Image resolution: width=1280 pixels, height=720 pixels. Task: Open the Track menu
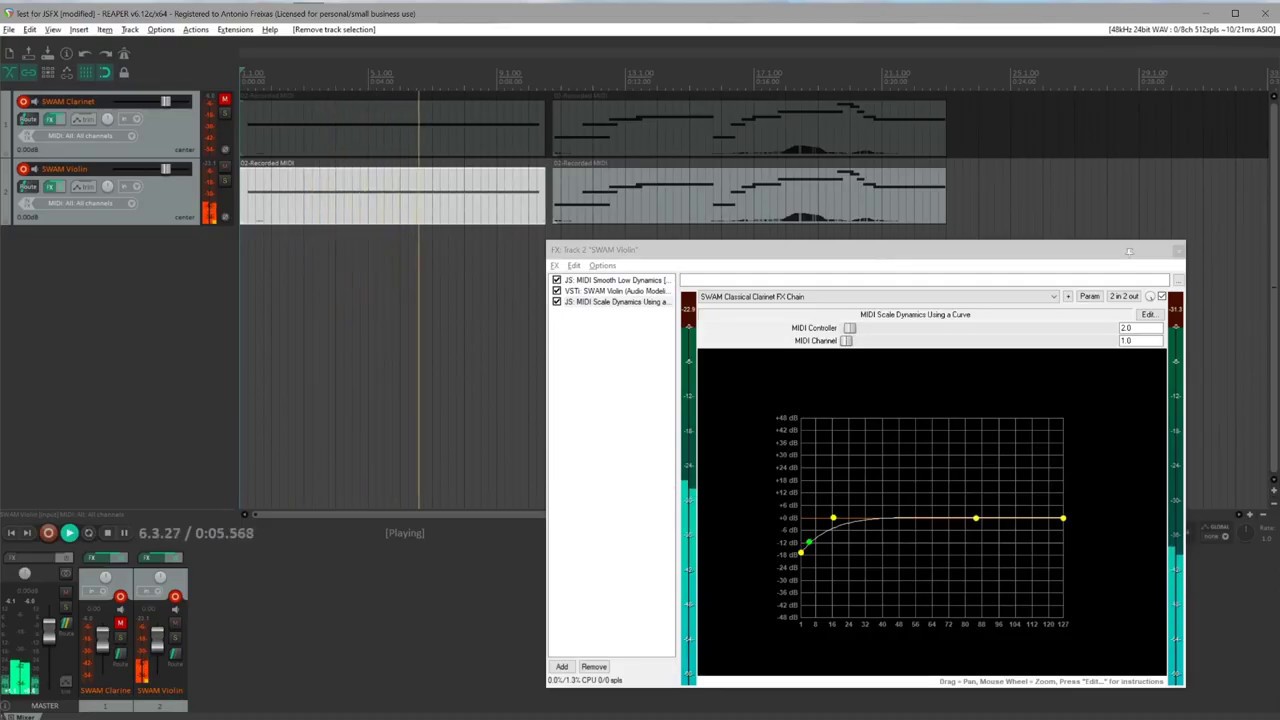[130, 30]
